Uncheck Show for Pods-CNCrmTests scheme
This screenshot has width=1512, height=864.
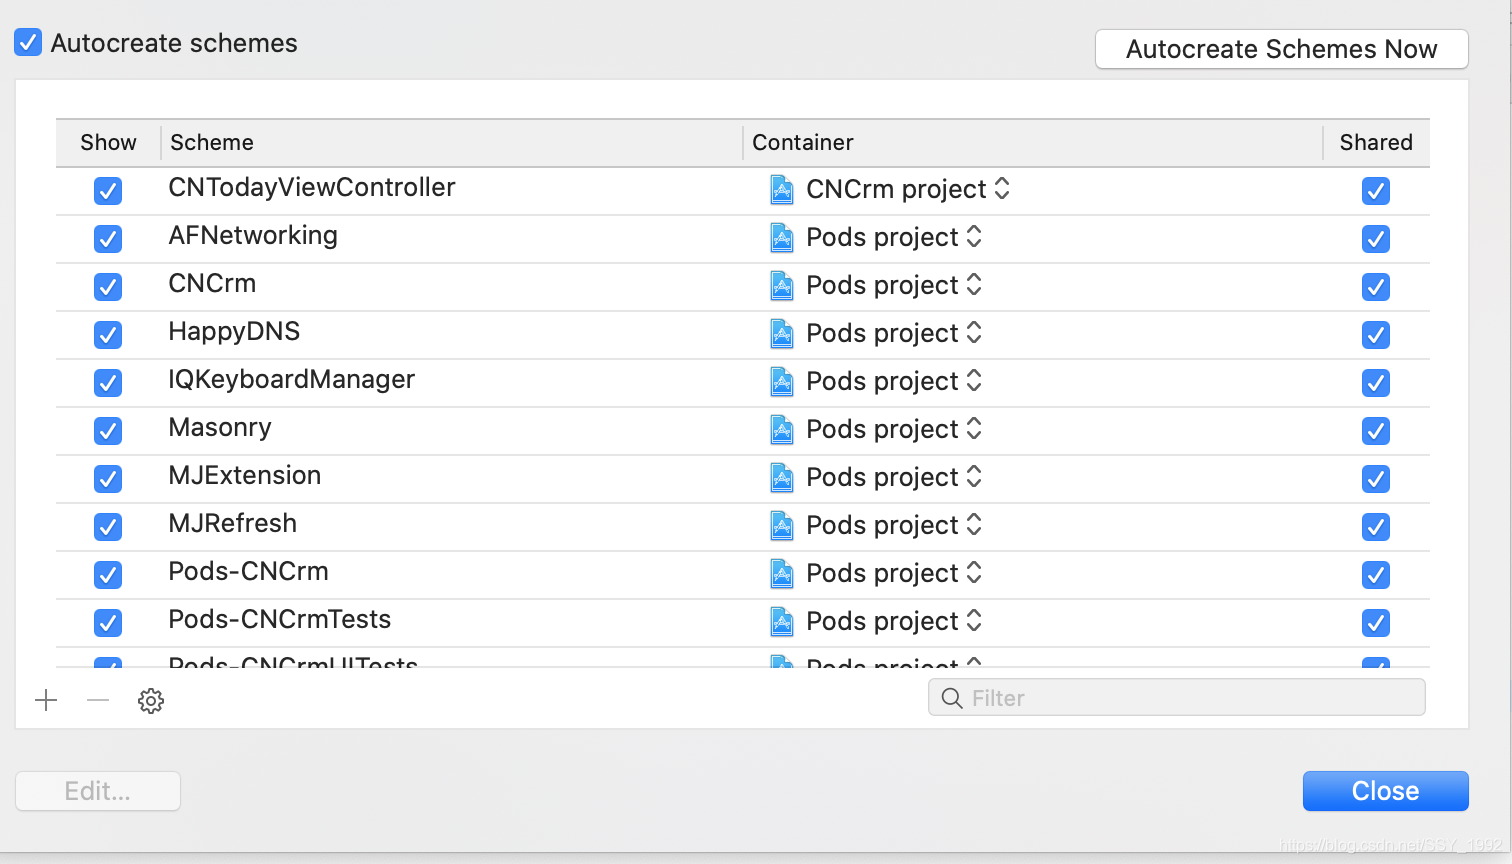108,623
